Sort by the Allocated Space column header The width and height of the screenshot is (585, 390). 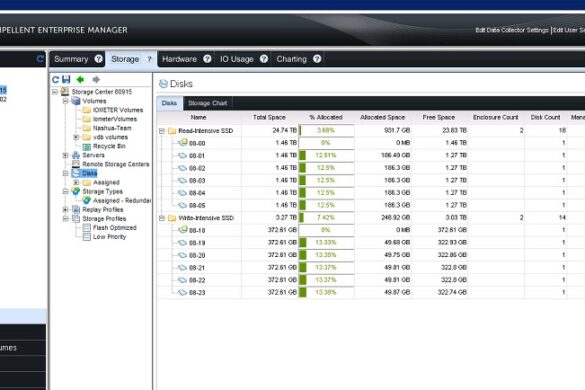click(x=382, y=117)
